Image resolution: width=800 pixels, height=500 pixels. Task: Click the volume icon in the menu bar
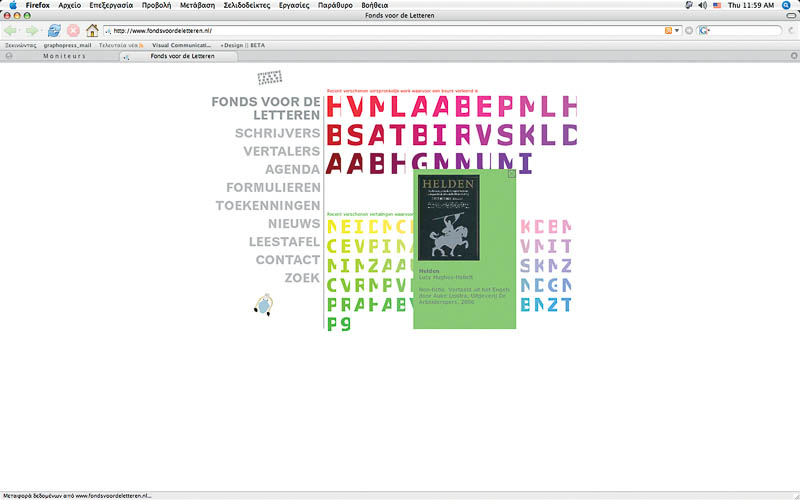pyautogui.click(x=703, y=5)
